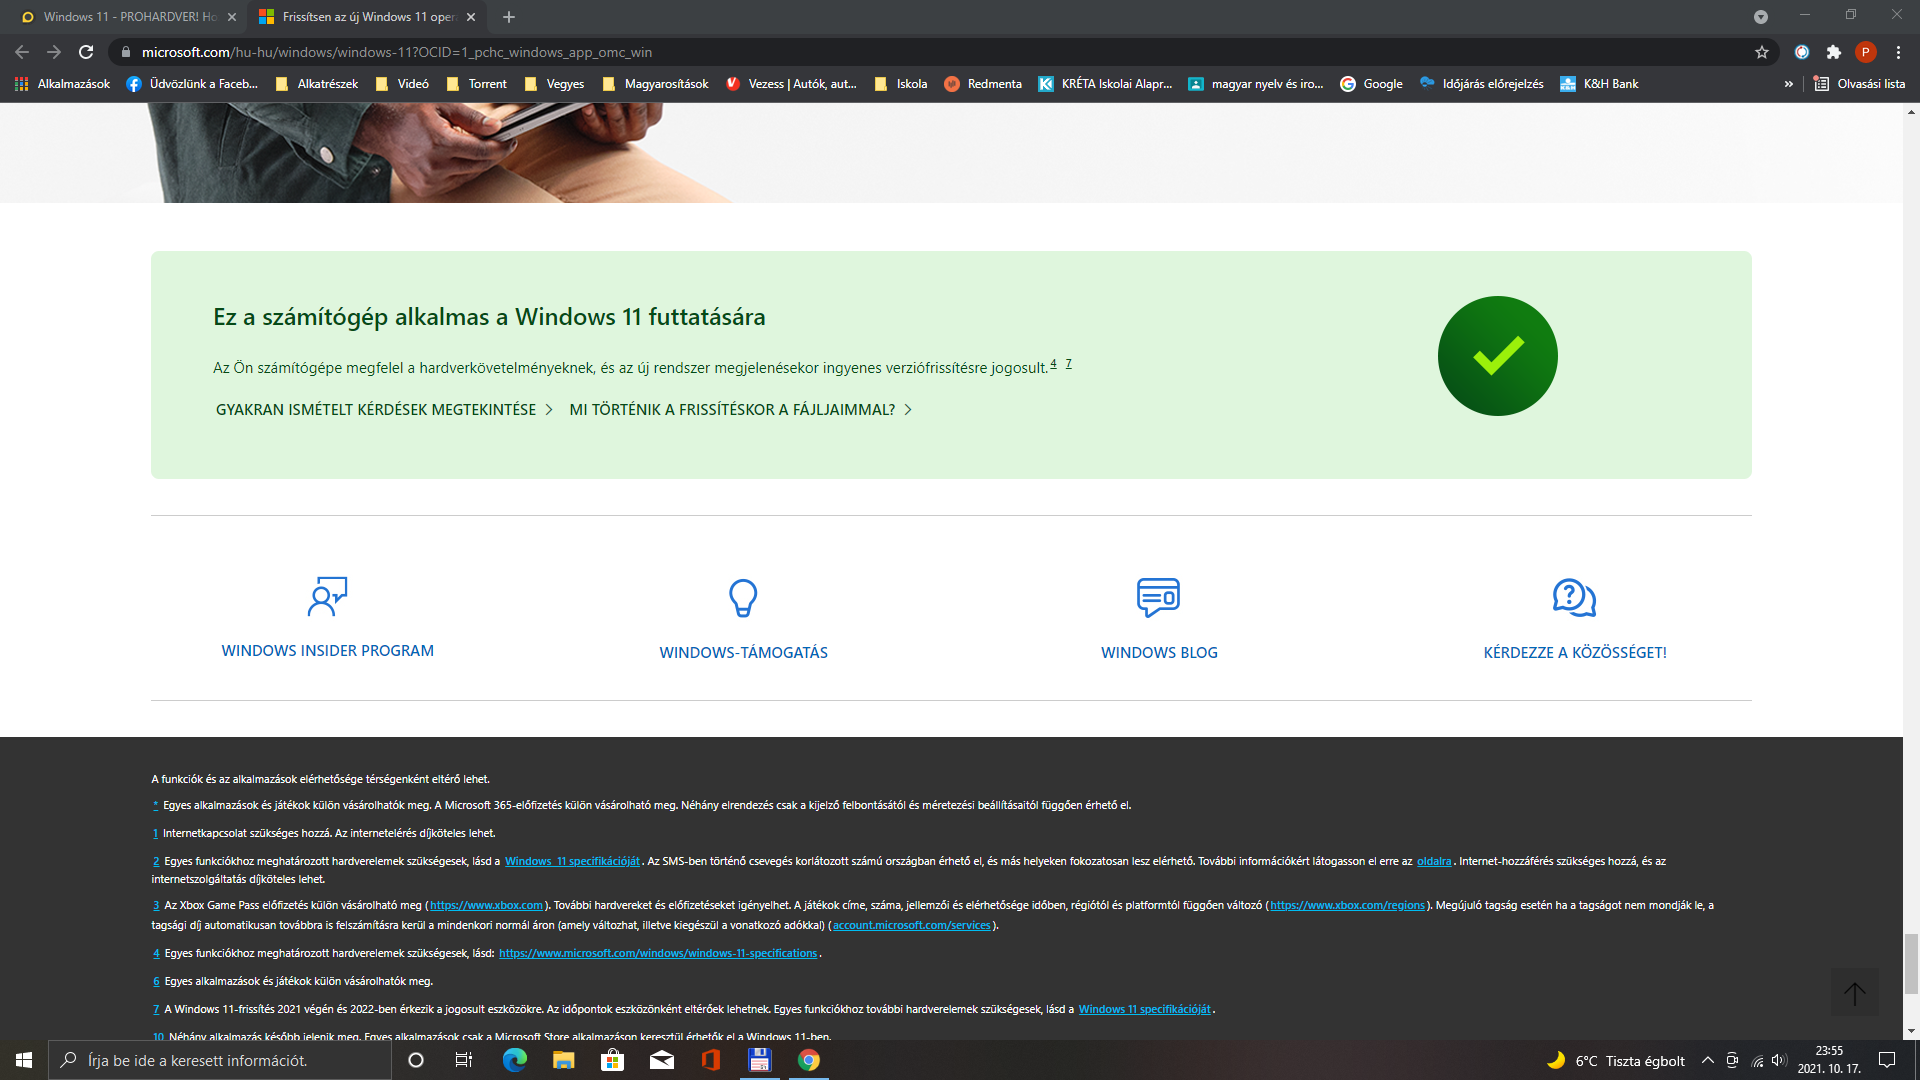Launch Microsoft Edge from the taskbar
Screen dimensions: 1920x1080
[515, 1060]
